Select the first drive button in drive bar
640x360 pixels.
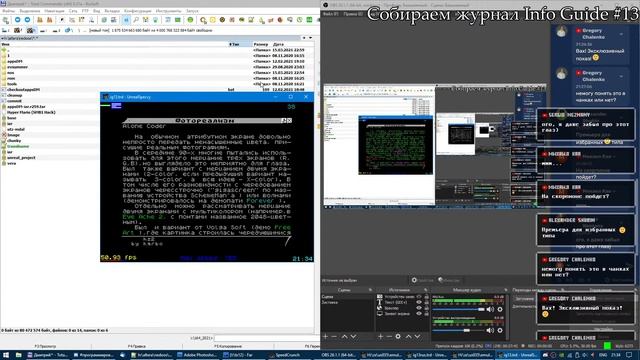tap(6, 30)
